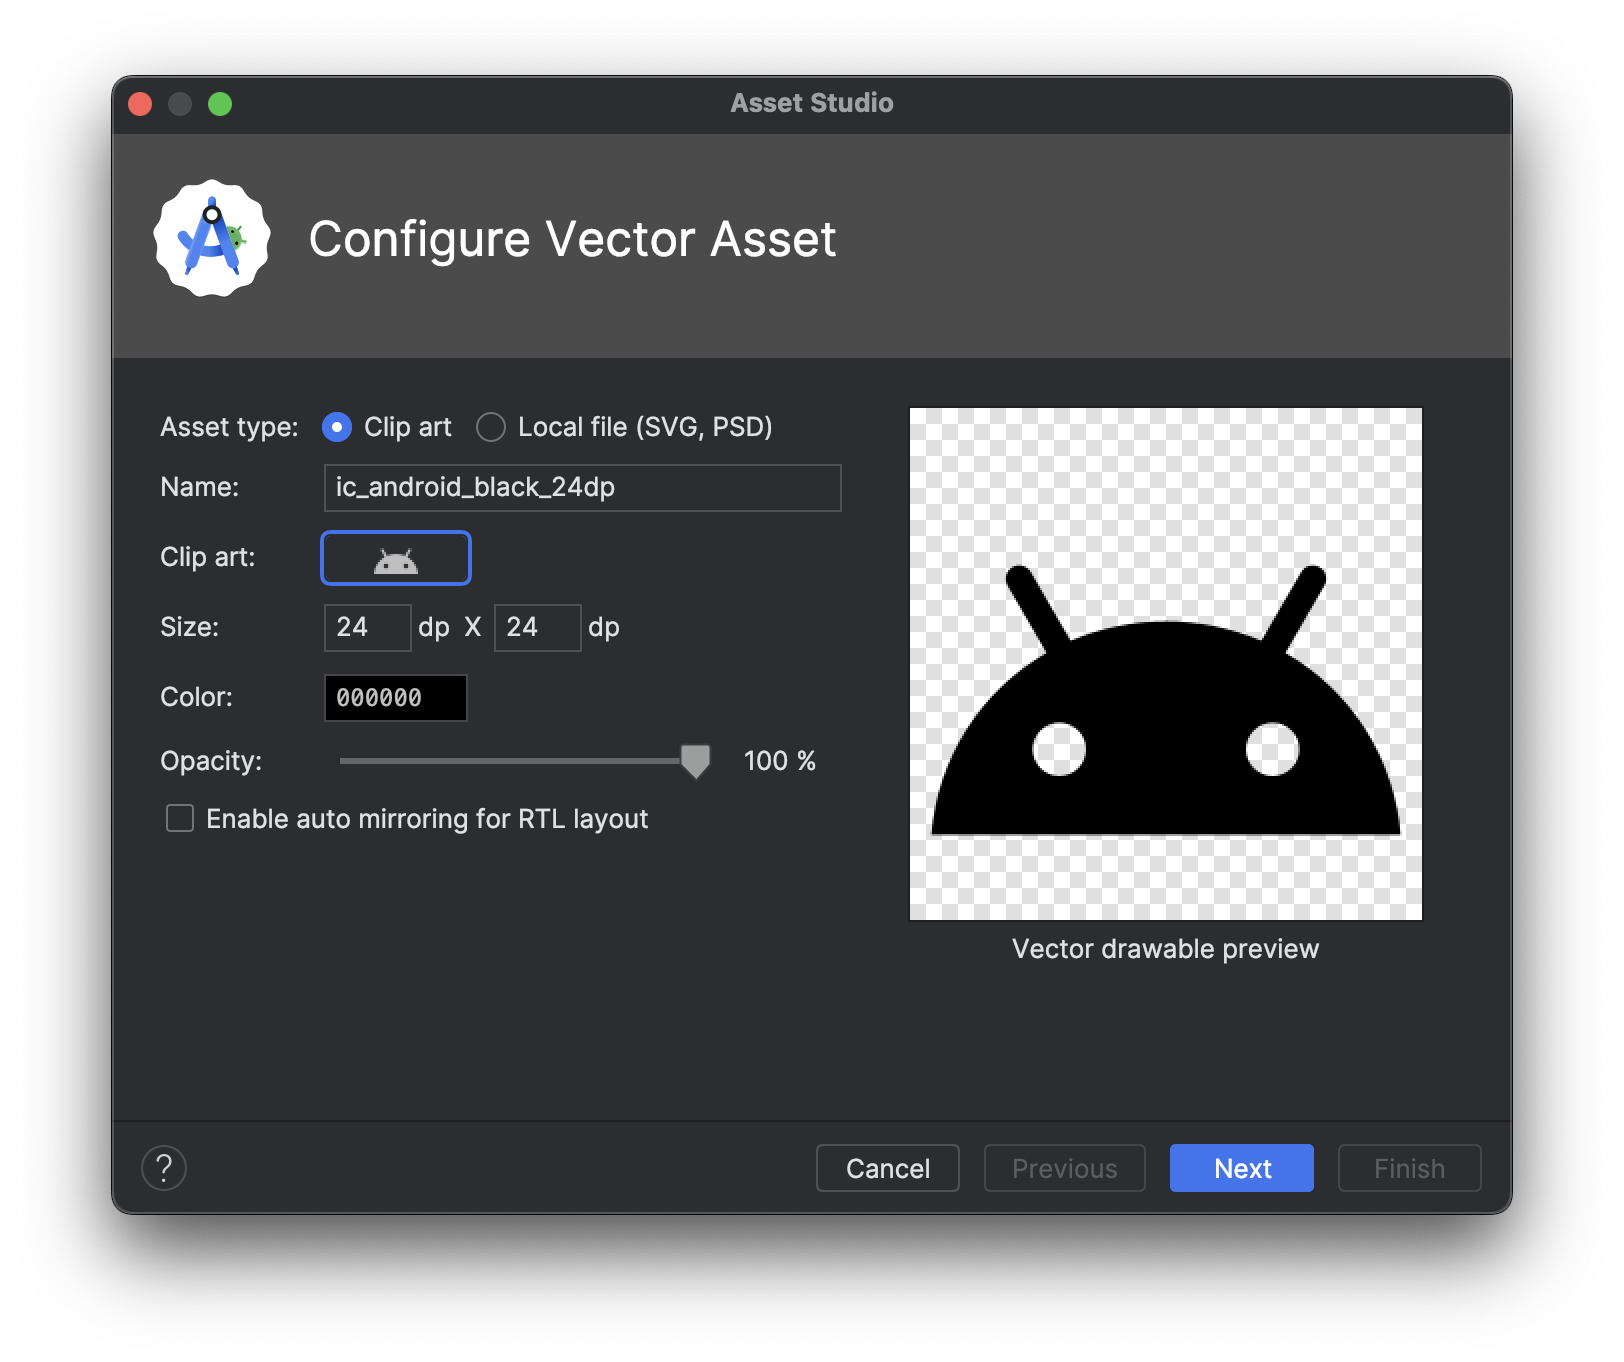Open the 000000 color picker swatch
Image resolution: width=1624 pixels, height=1362 pixels.
[396, 698]
